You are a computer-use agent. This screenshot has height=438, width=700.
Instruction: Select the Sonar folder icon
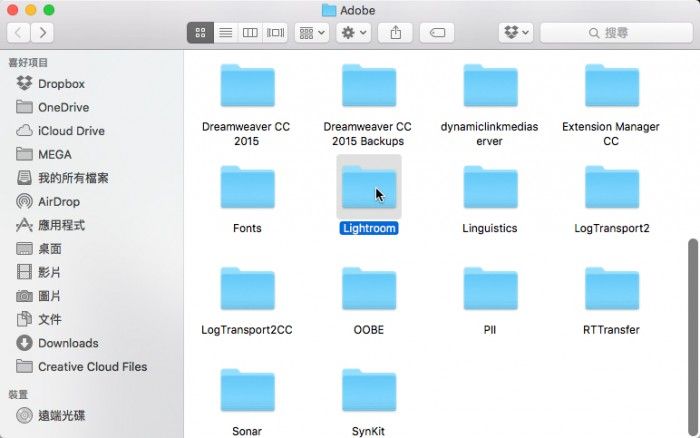pos(247,390)
